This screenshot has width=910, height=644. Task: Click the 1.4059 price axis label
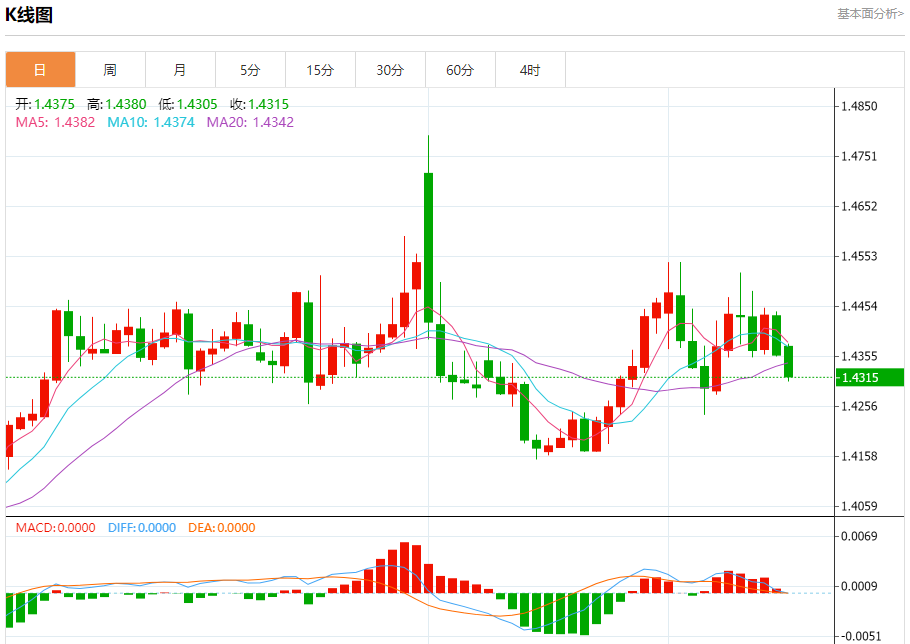coord(860,506)
